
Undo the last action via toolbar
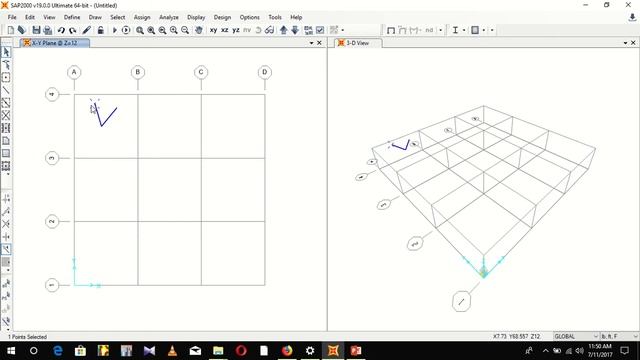click(61, 30)
